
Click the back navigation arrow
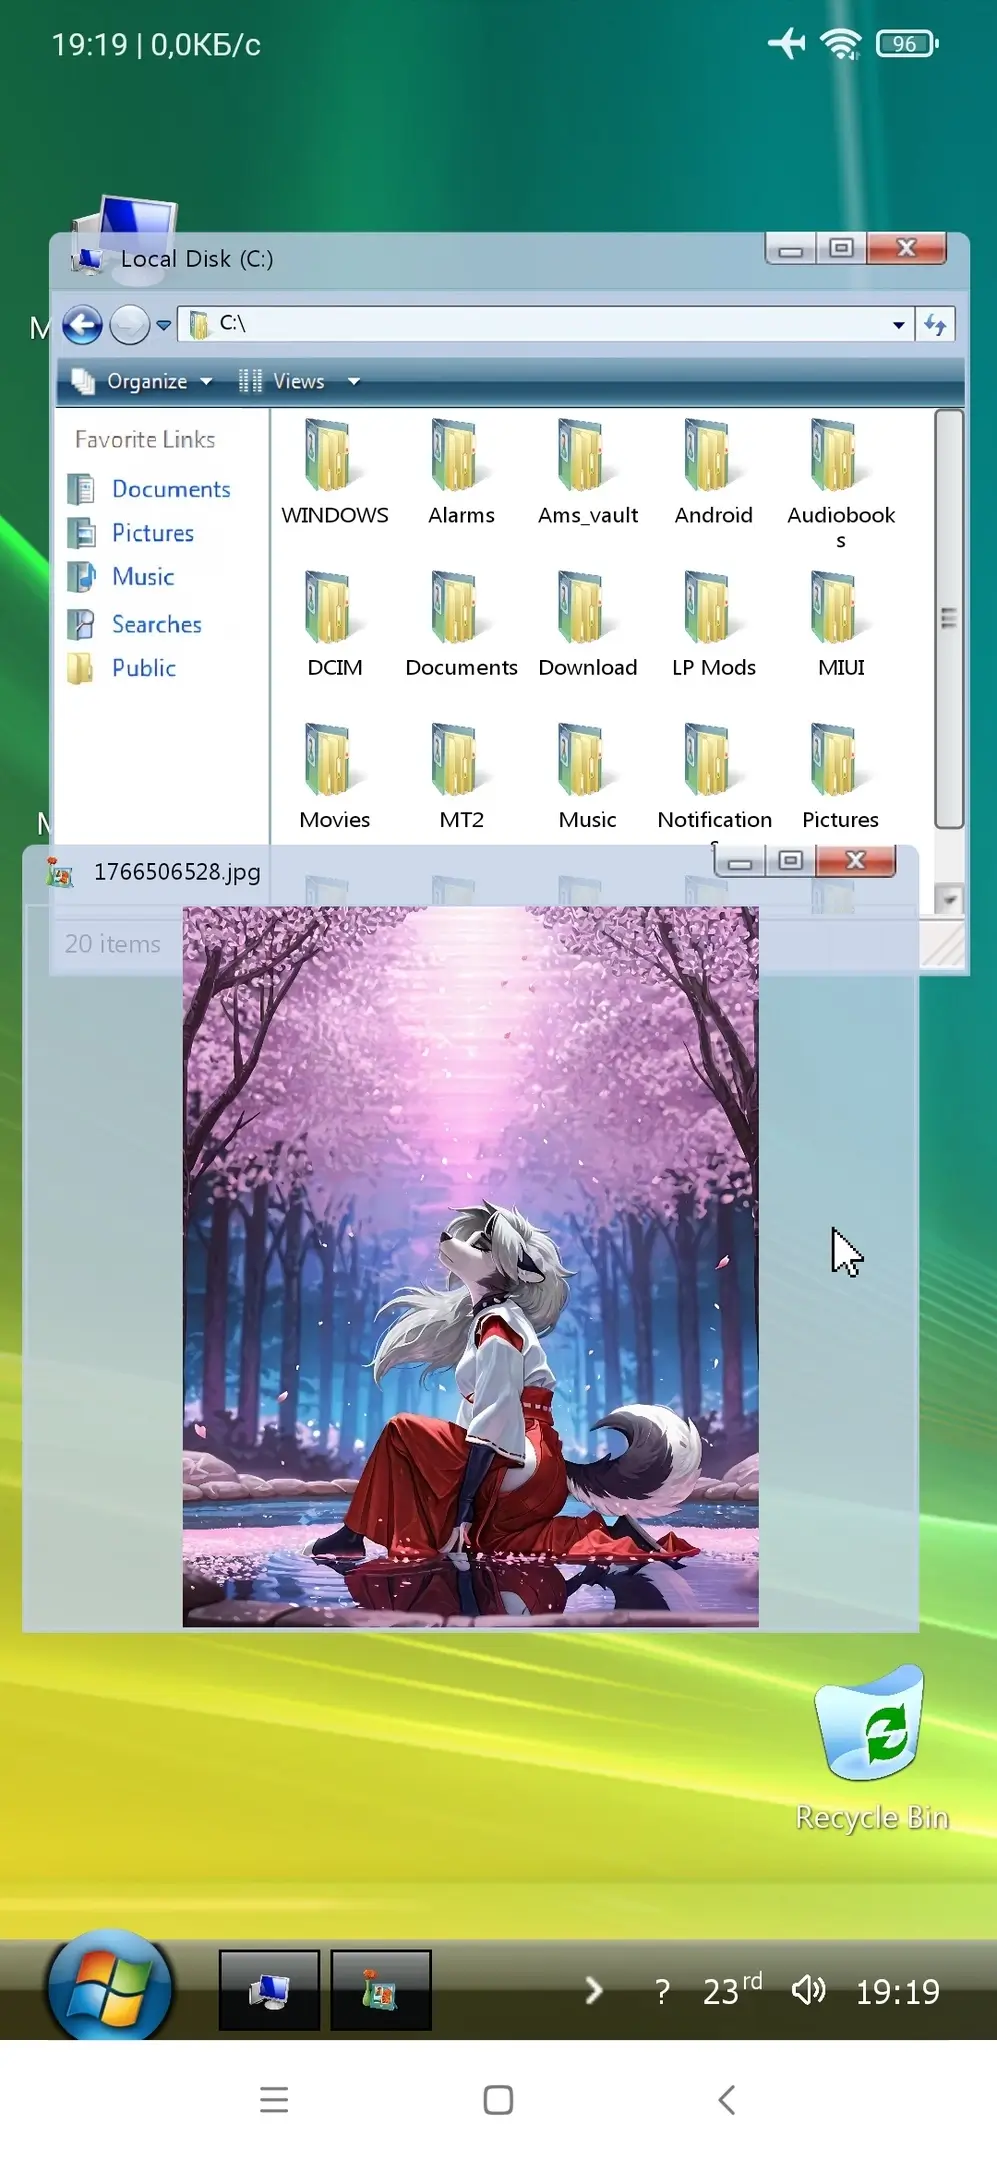(83, 325)
